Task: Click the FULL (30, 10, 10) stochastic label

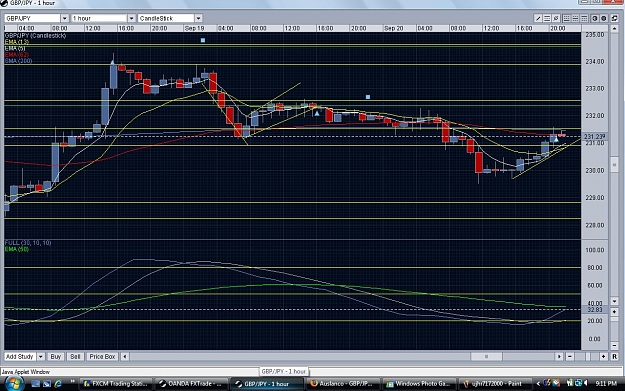Action: (x=28, y=243)
